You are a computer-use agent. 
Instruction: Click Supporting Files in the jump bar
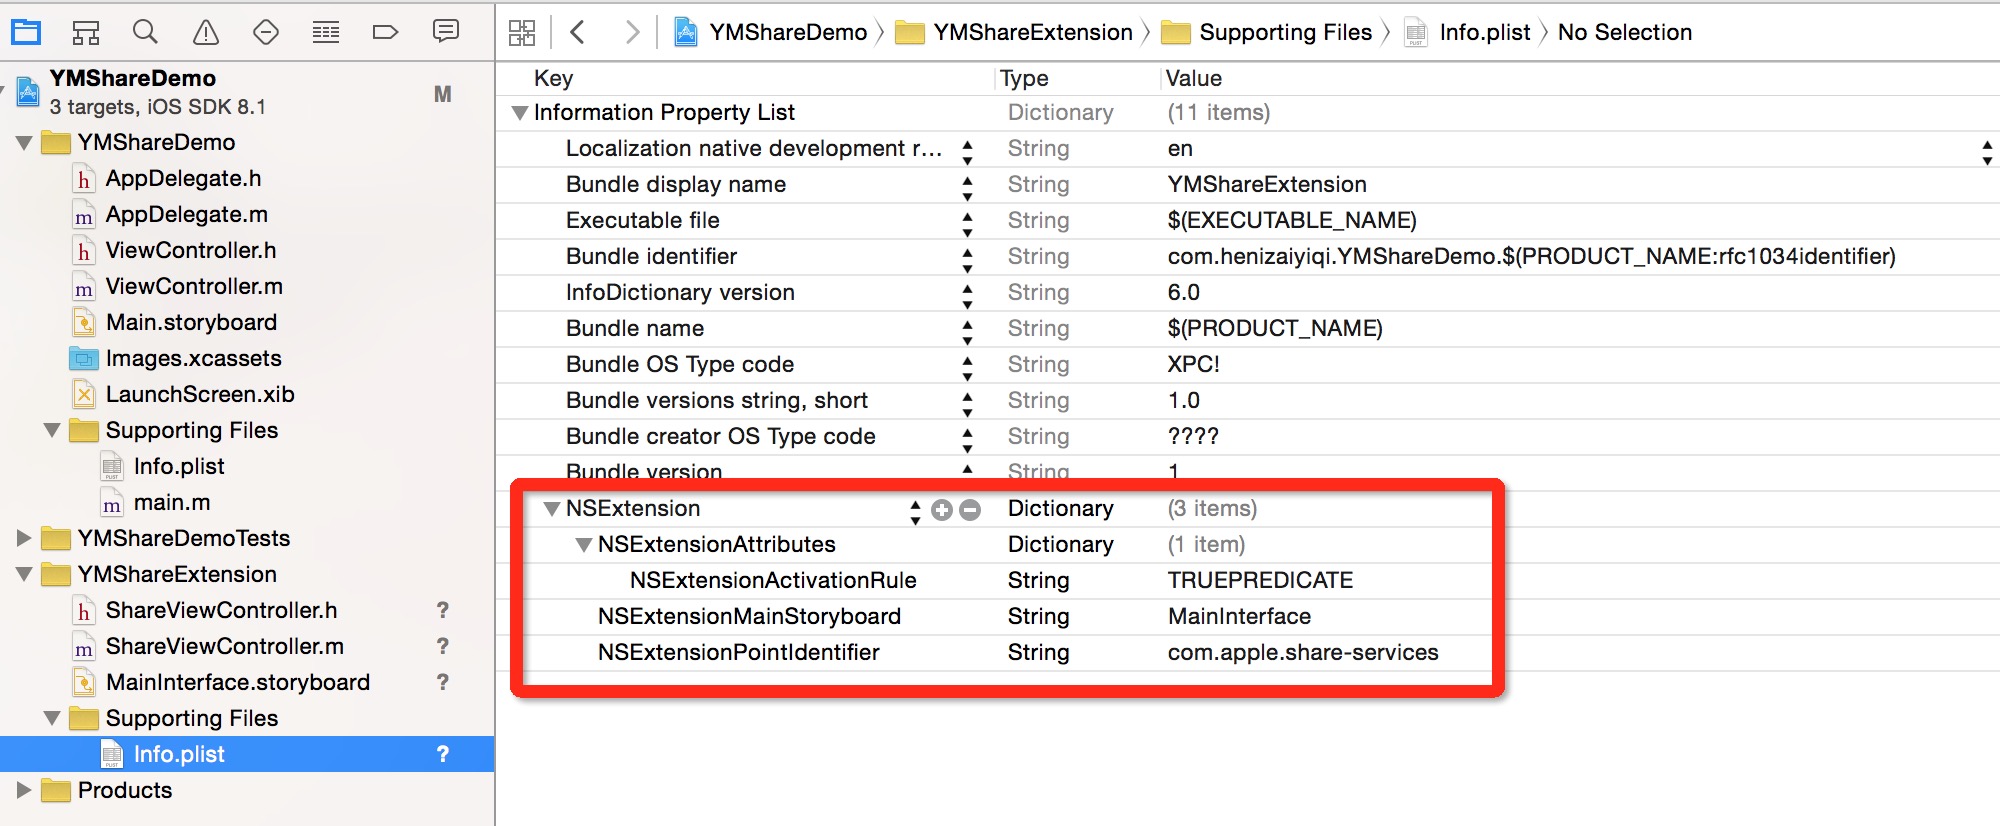point(1266,32)
